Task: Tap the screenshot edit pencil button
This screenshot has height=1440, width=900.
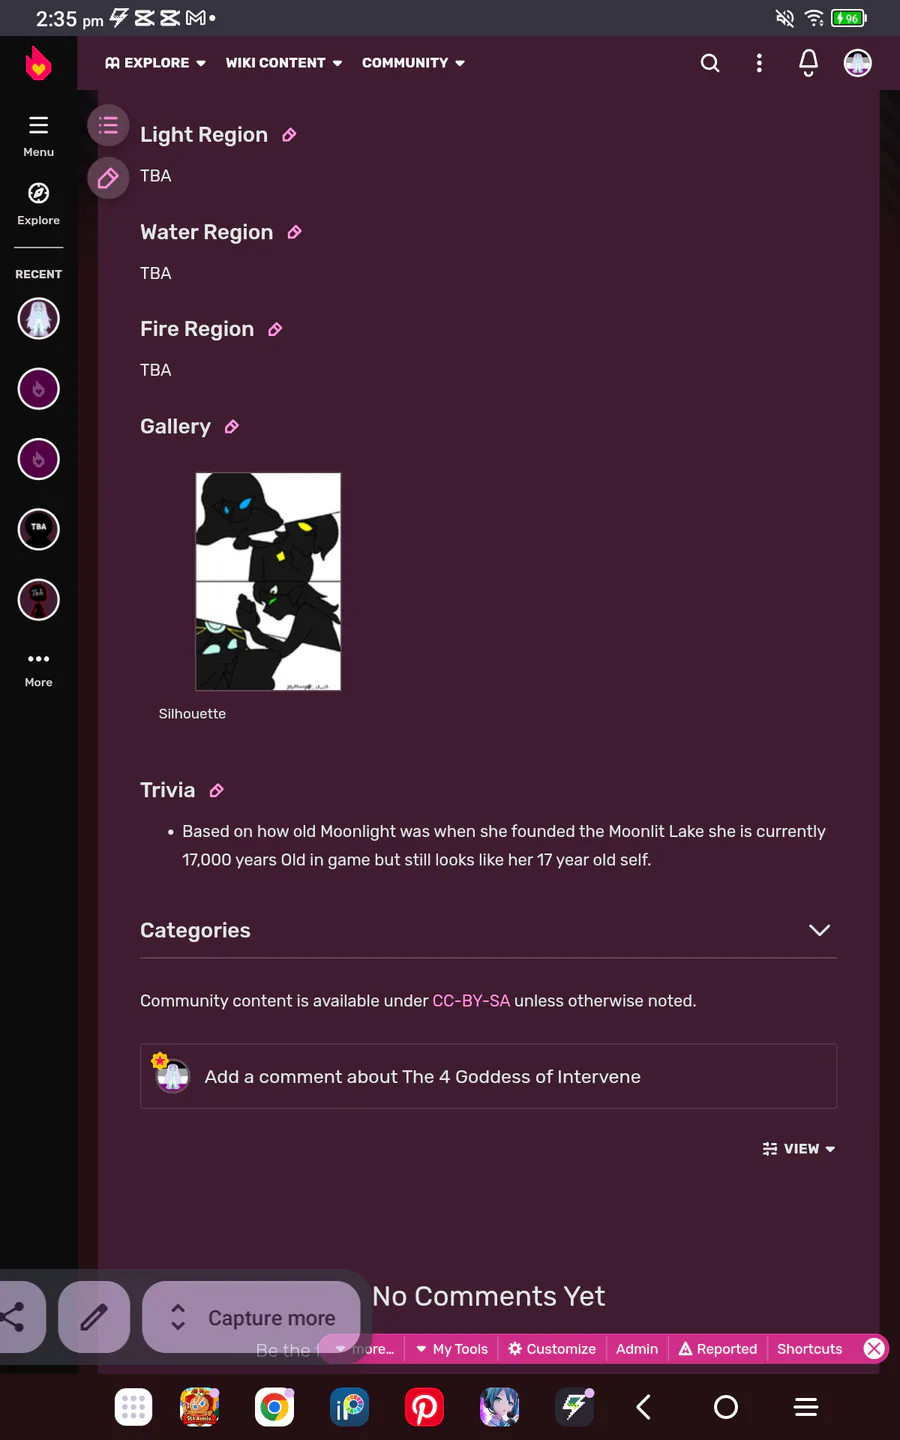Action: (94, 1317)
